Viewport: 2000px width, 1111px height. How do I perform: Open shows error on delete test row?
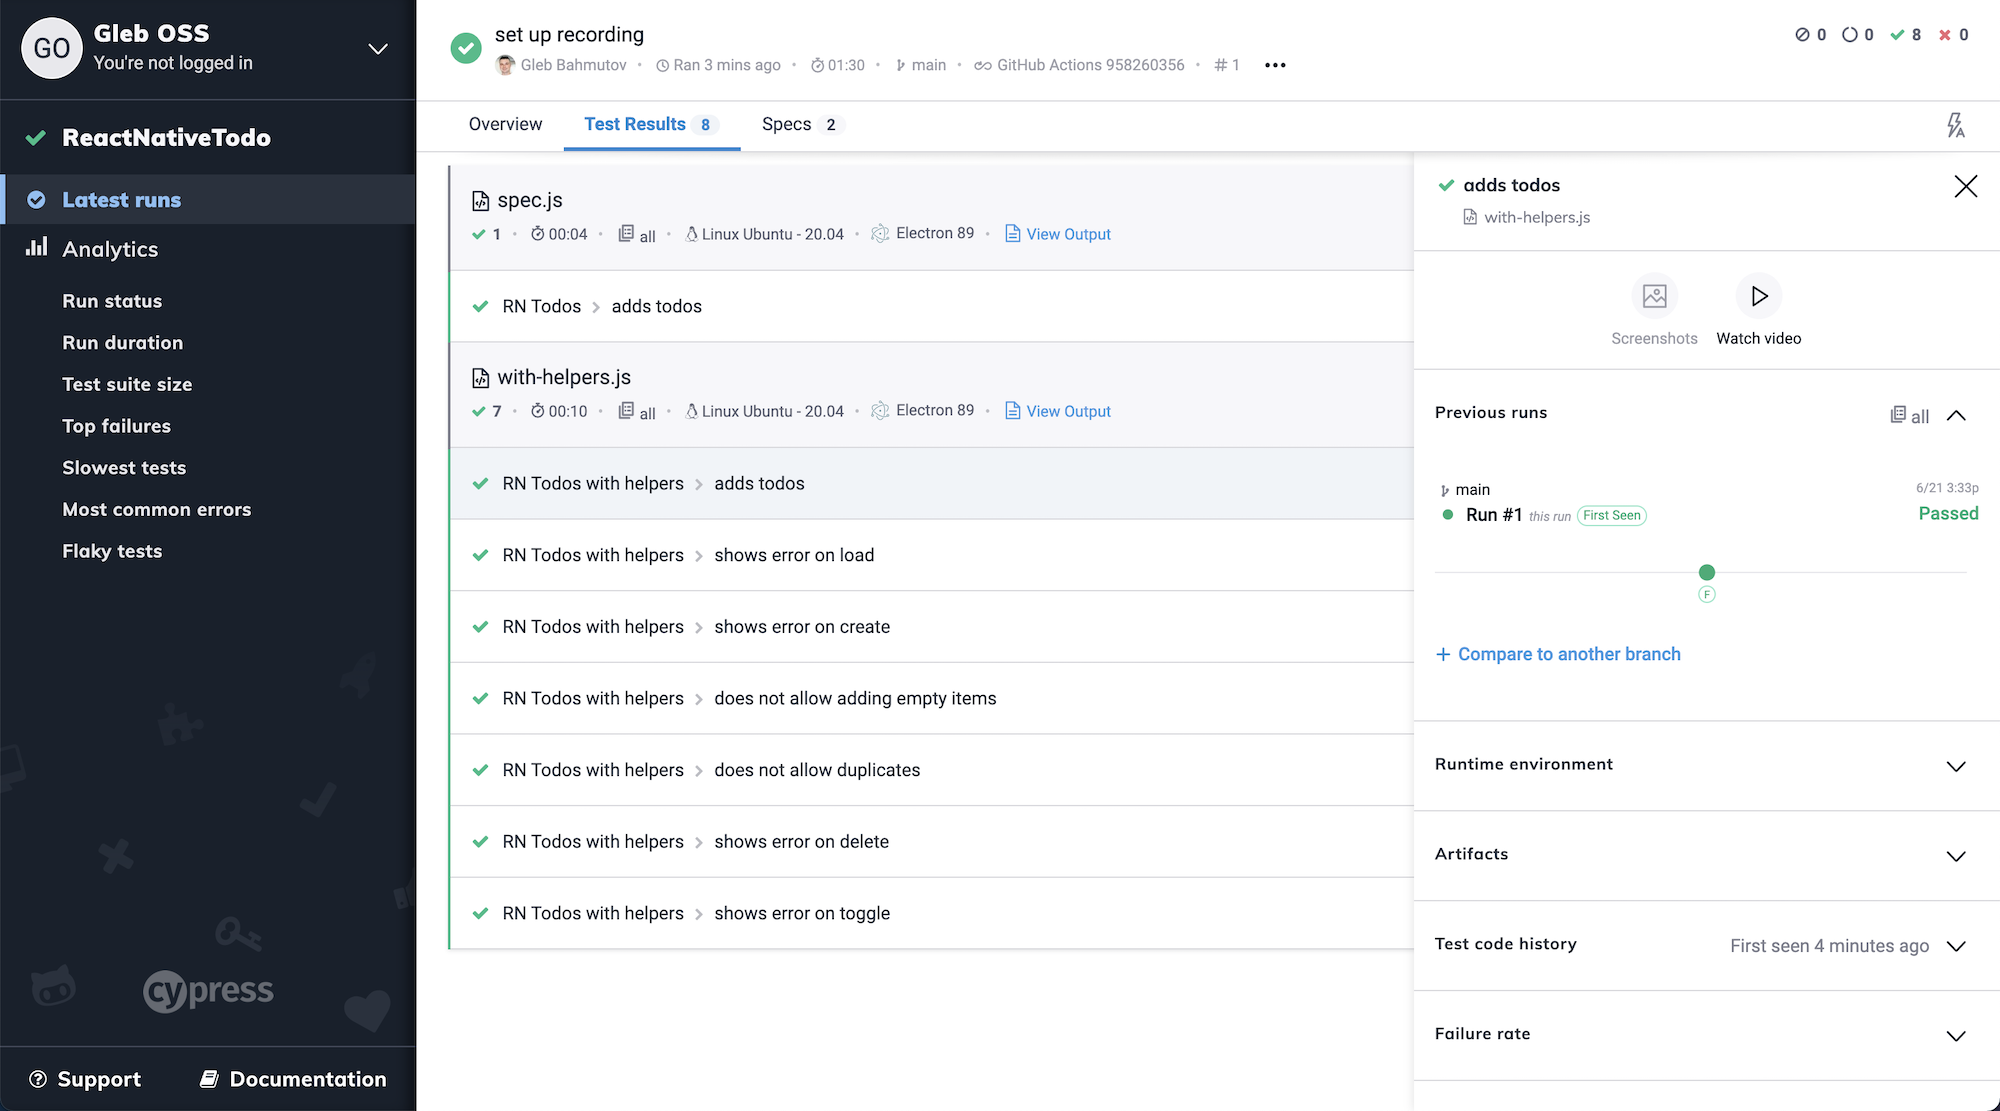tap(931, 842)
